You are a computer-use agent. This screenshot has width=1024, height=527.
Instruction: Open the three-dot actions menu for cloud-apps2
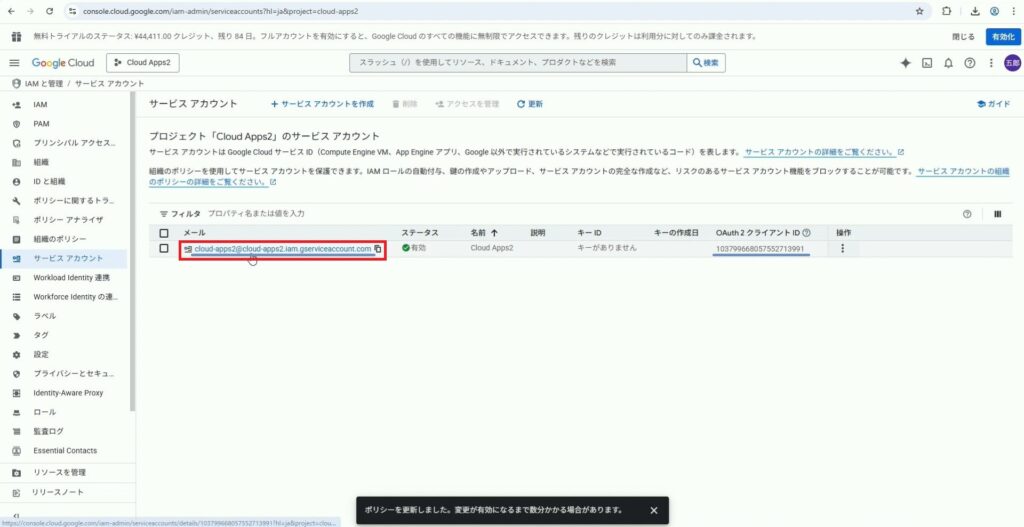tap(842, 248)
